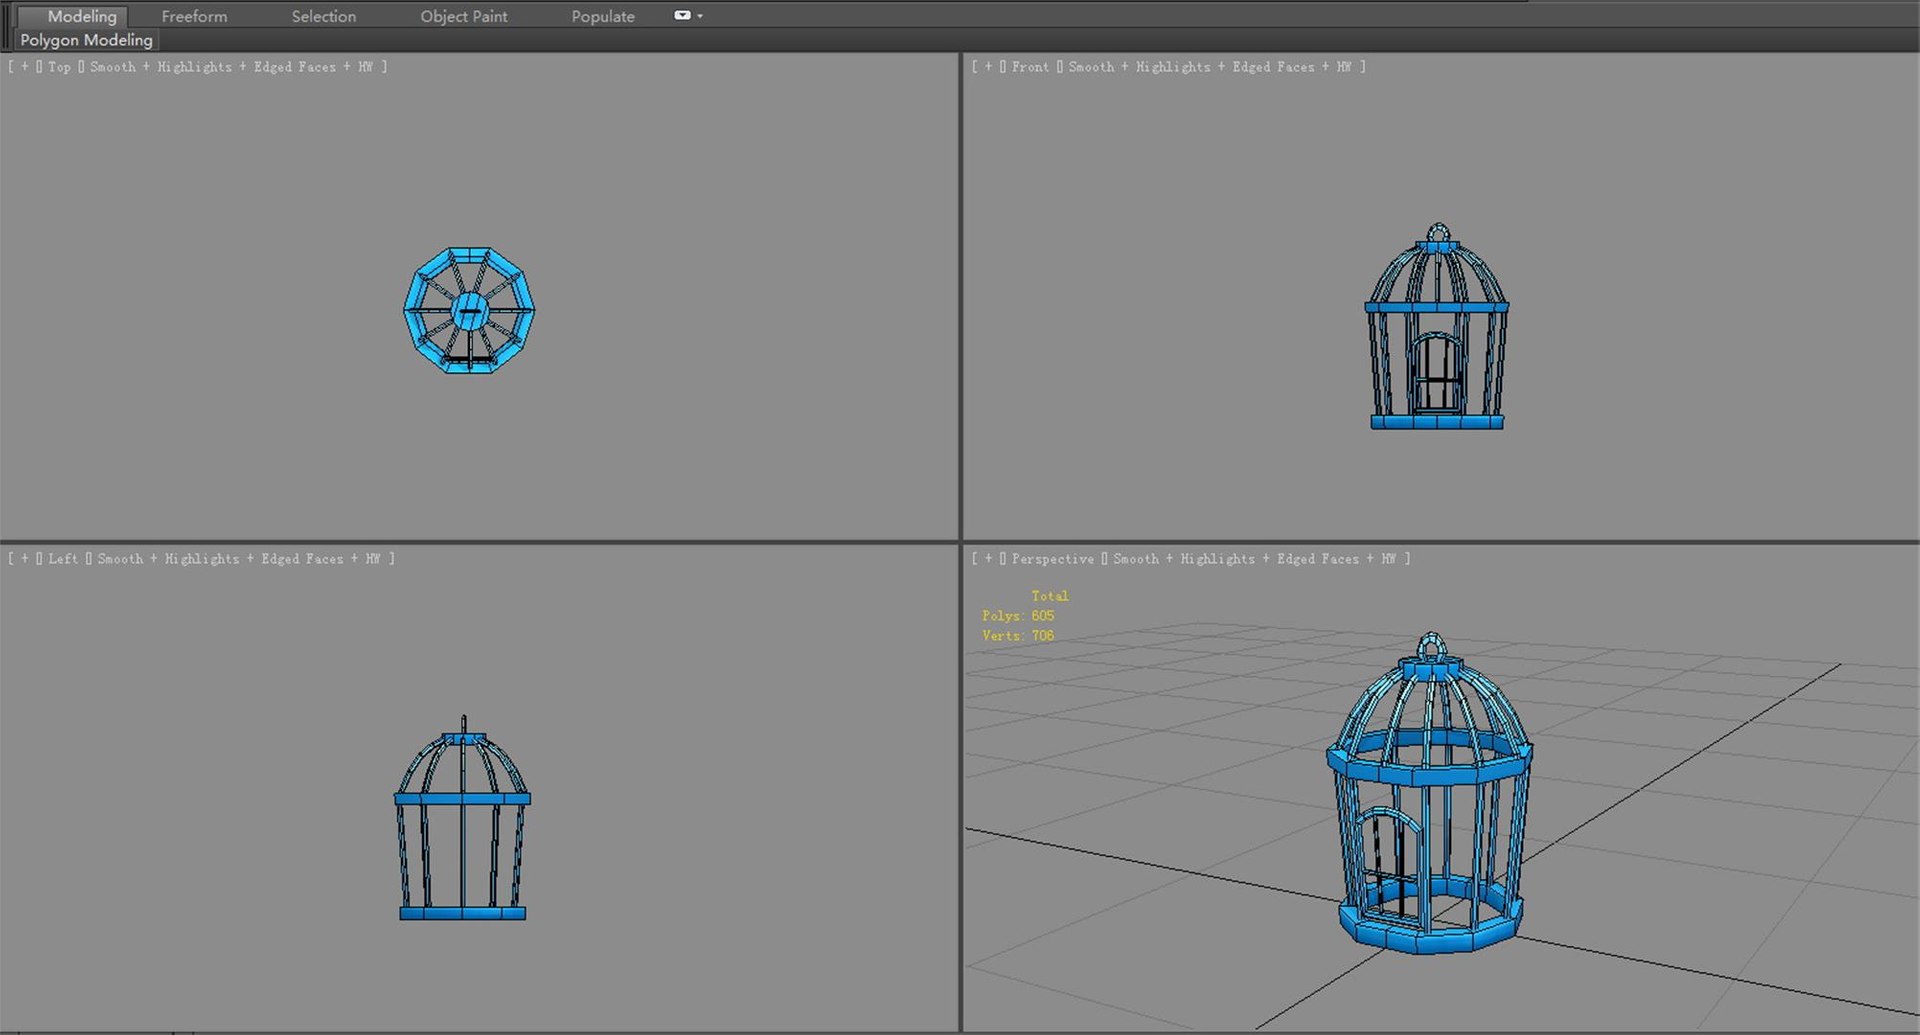Toggle the ribbon minimize icon after Populate
This screenshot has height=1035, width=1920.
[682, 15]
